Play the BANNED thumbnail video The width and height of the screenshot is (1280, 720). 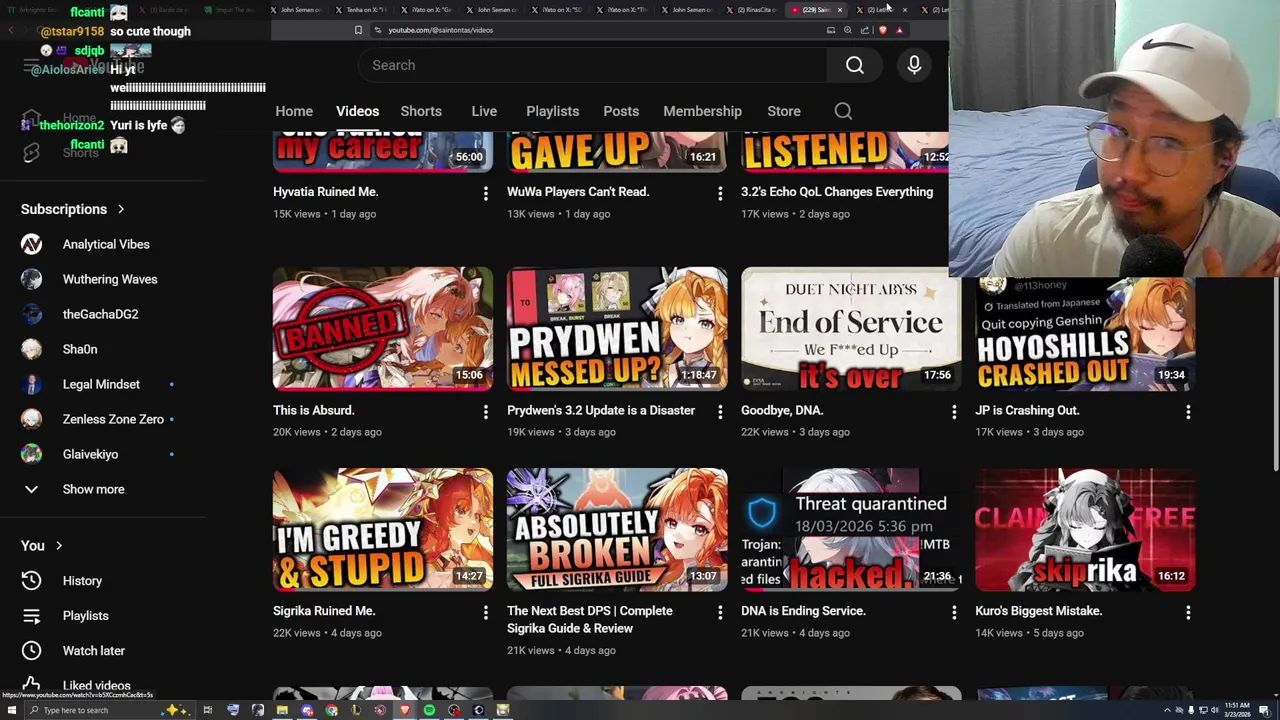(x=383, y=328)
